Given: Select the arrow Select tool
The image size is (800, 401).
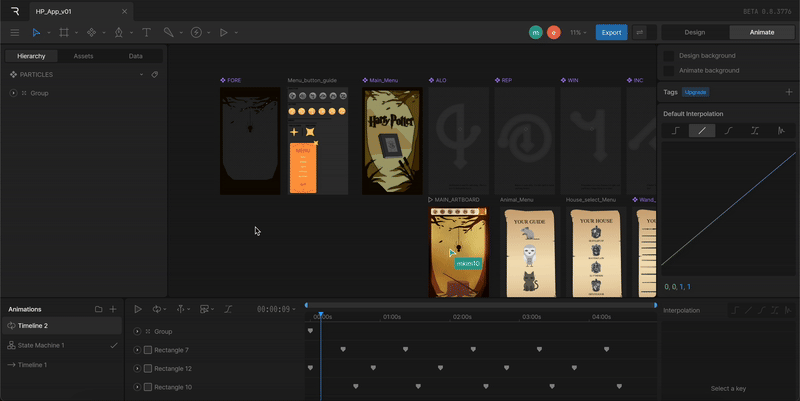Looking at the screenshot, I should 36,33.
